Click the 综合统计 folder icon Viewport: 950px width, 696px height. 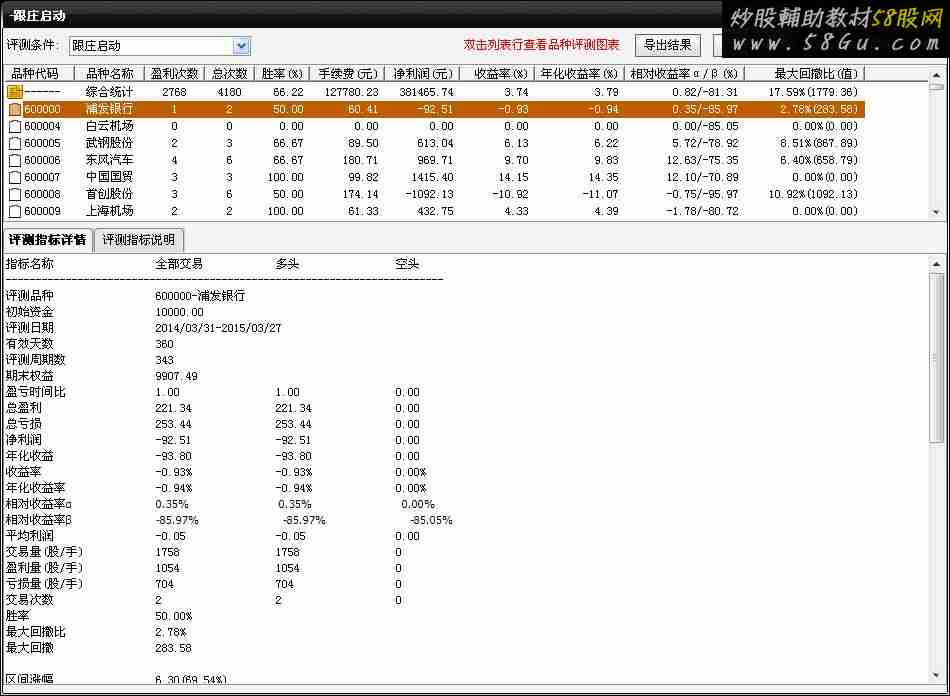click(x=15, y=92)
